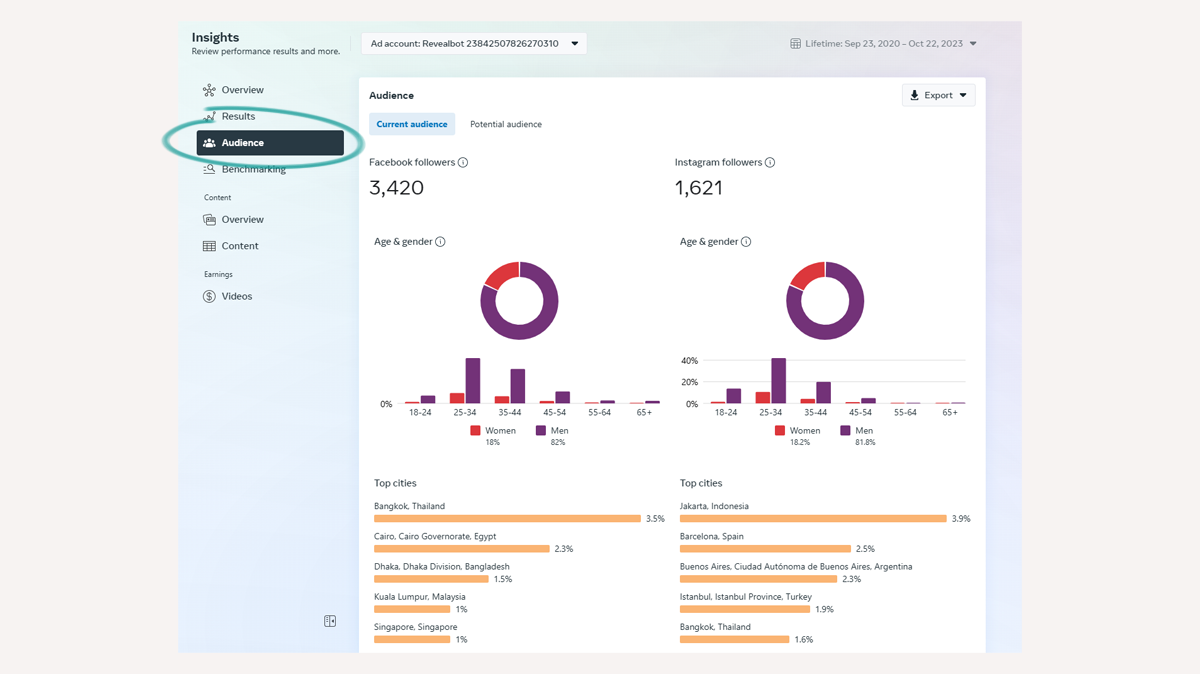1200x674 pixels.
Task: Click the Content document icon
Action: coord(209,245)
